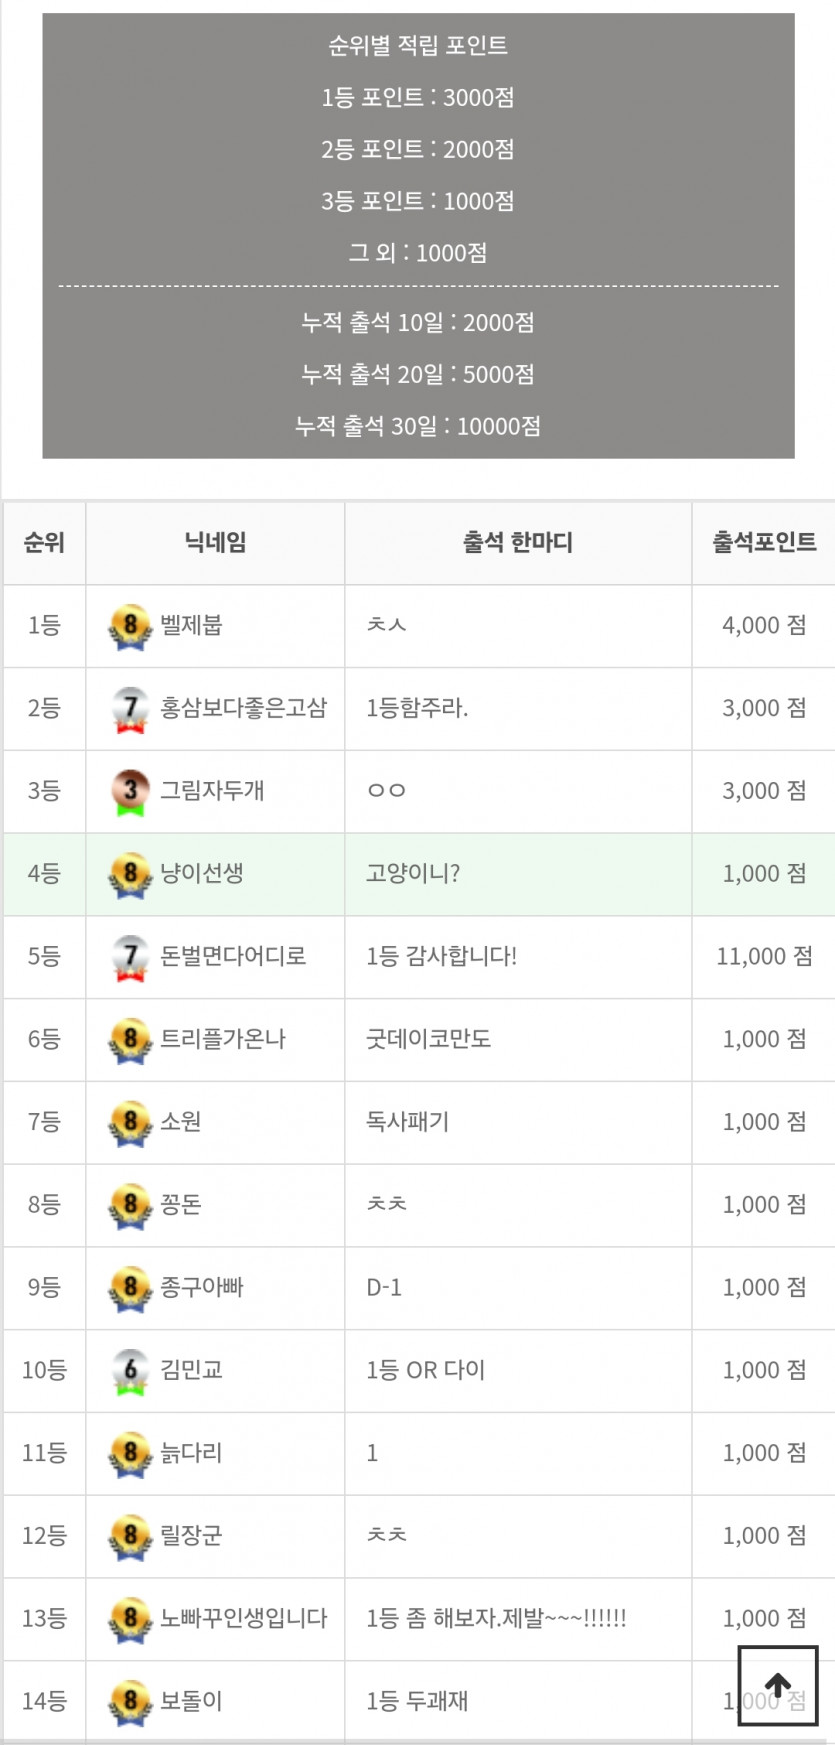Click the level 8 badge beside 벨제붑
835x1745 pixels.
pyautogui.click(x=130, y=626)
